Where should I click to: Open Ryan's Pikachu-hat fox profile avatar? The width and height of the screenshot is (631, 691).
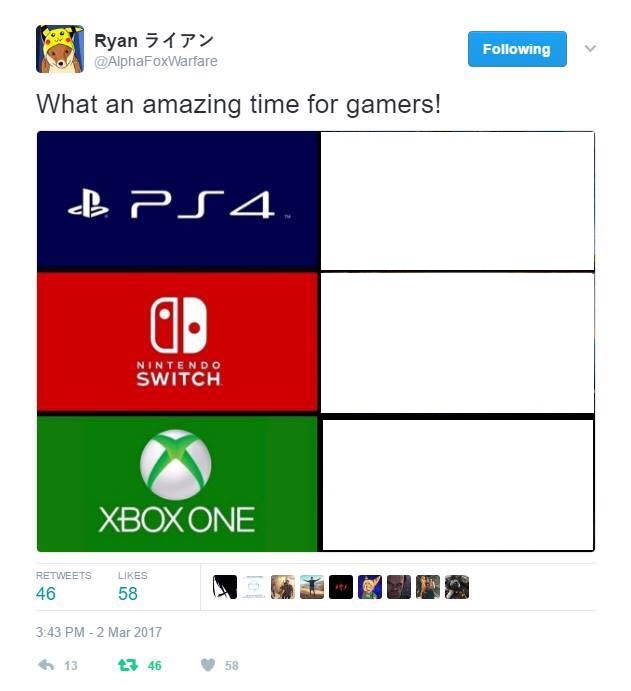(60, 49)
